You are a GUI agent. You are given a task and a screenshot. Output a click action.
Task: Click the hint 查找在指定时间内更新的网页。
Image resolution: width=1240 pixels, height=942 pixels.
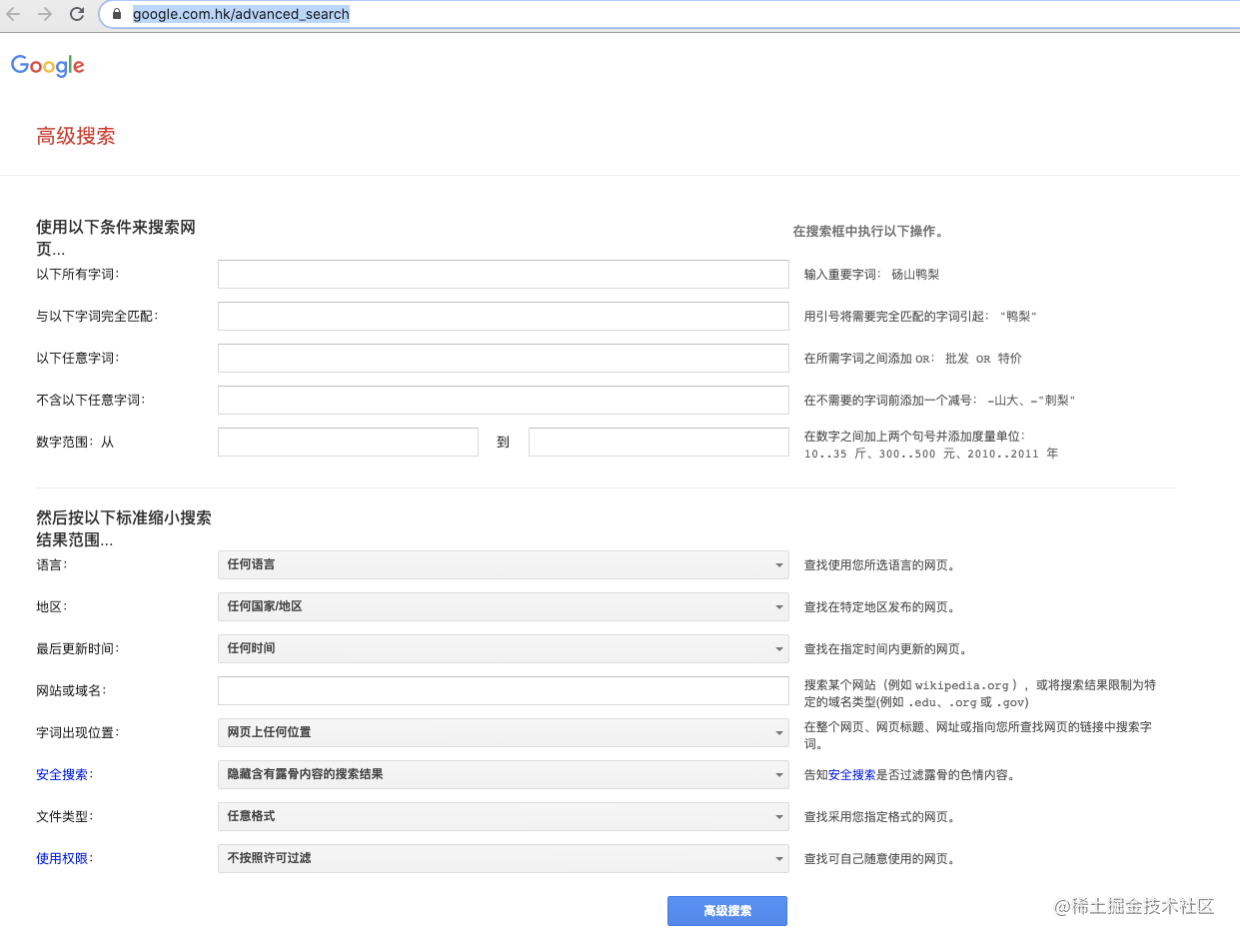click(x=886, y=649)
